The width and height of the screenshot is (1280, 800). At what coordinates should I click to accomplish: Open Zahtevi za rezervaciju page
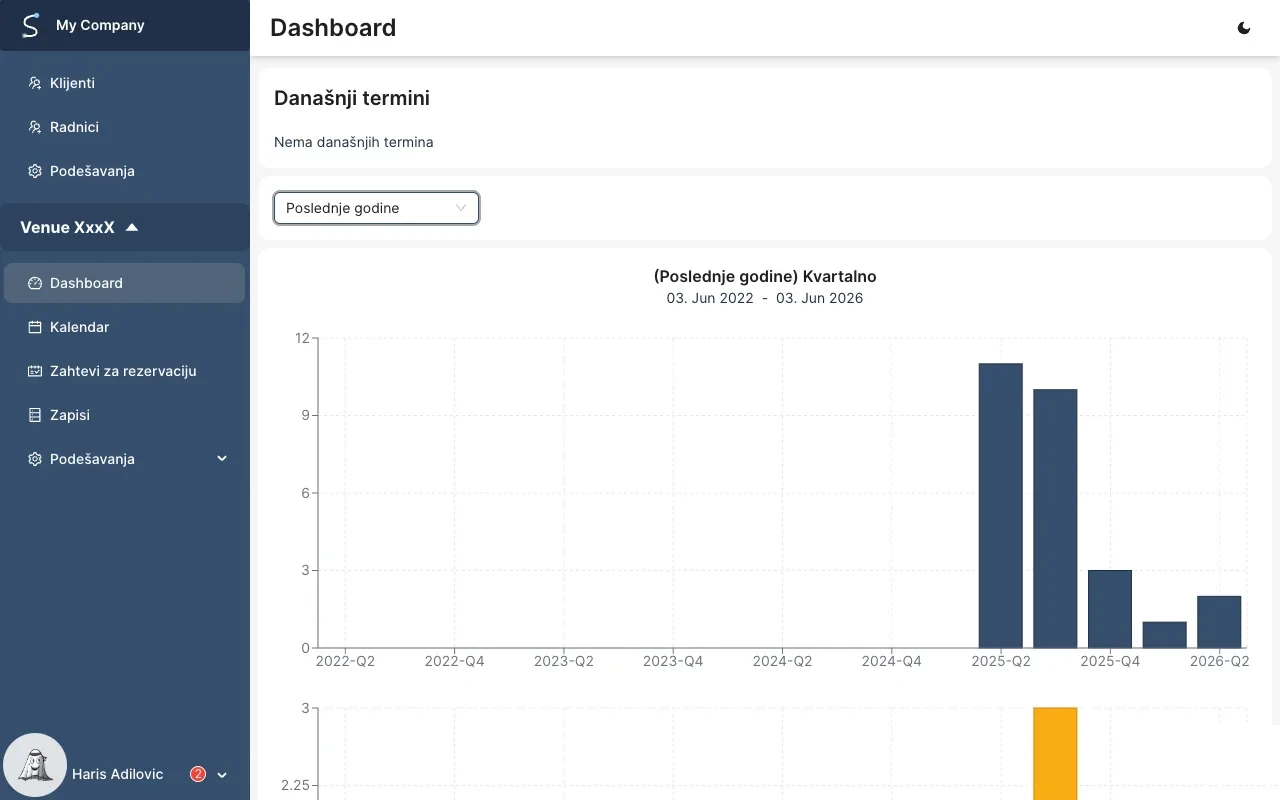pyautogui.click(x=125, y=371)
